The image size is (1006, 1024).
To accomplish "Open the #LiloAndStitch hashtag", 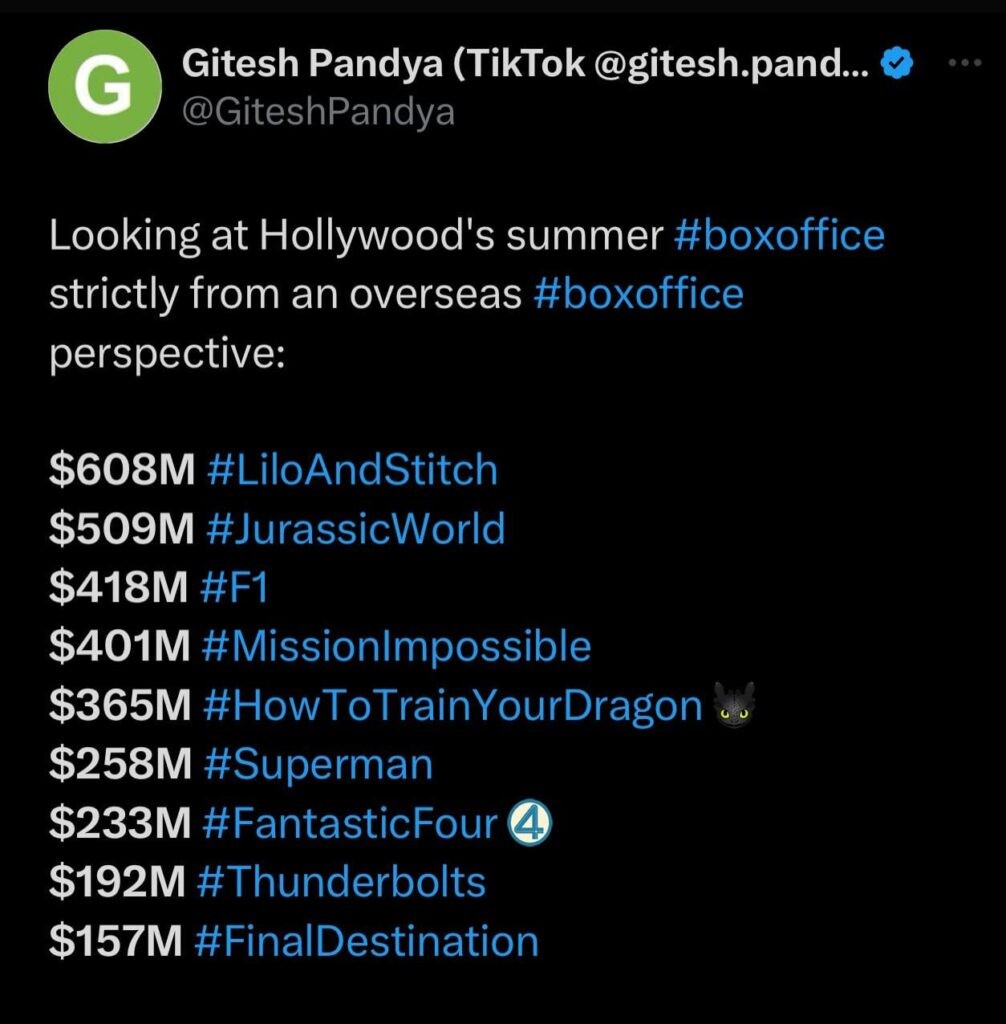I will [x=351, y=470].
